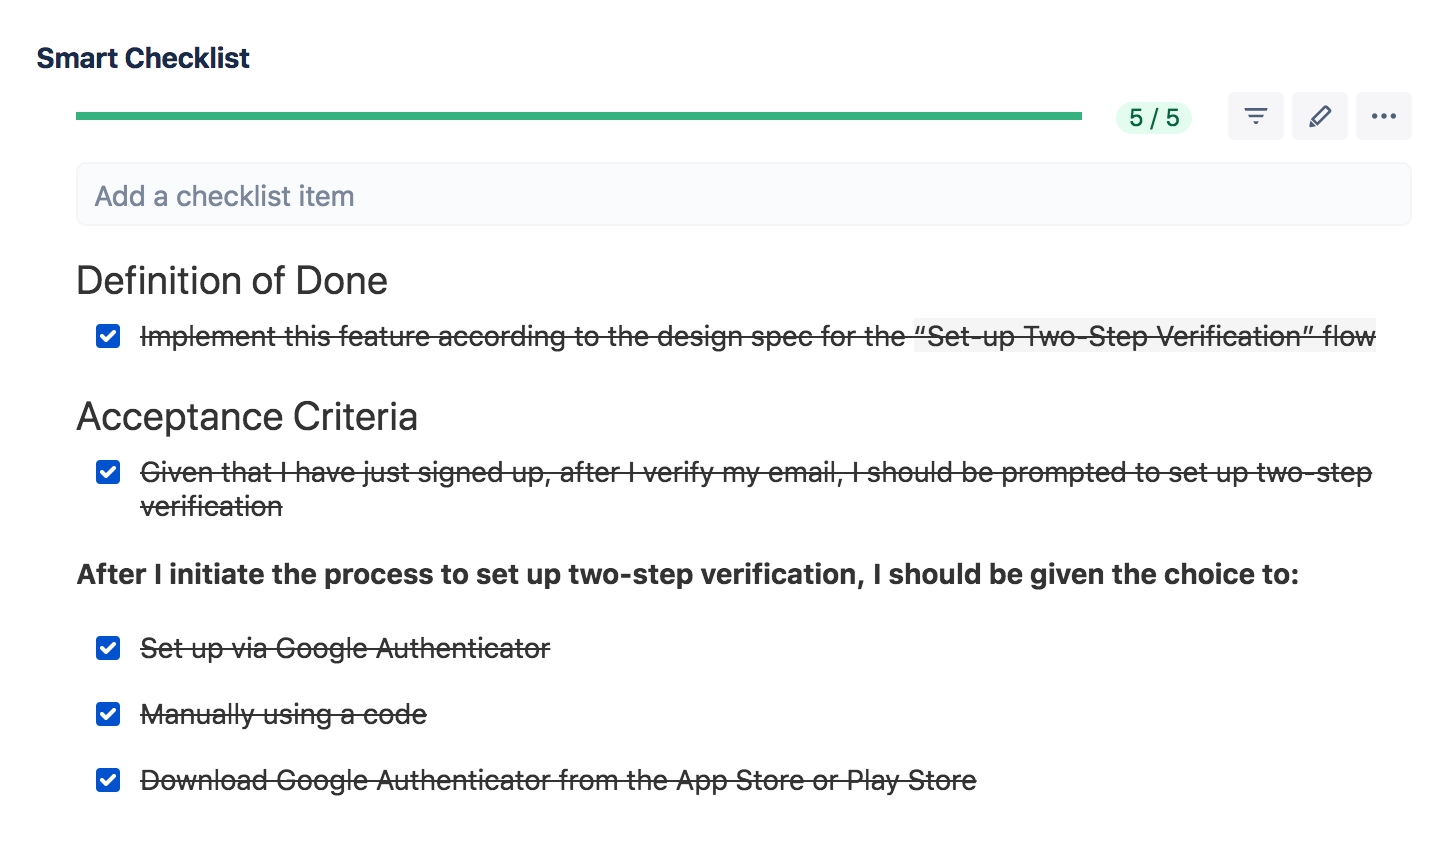Click the Download Google Authenticator item text
This screenshot has height=854, width=1456.
pyautogui.click(x=558, y=780)
